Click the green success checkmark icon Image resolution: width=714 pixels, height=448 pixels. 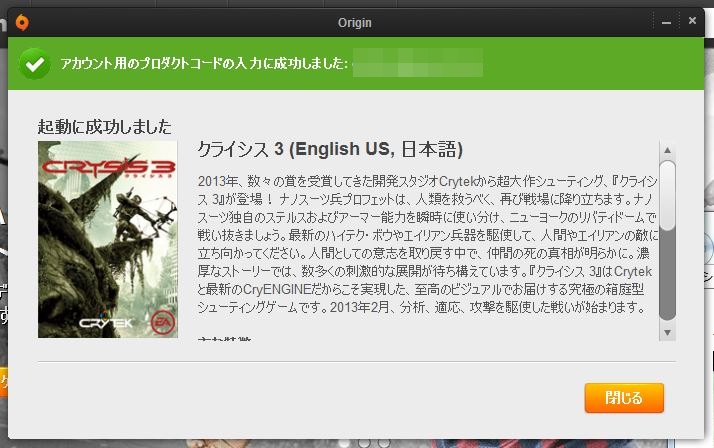pyautogui.click(x=35, y=64)
